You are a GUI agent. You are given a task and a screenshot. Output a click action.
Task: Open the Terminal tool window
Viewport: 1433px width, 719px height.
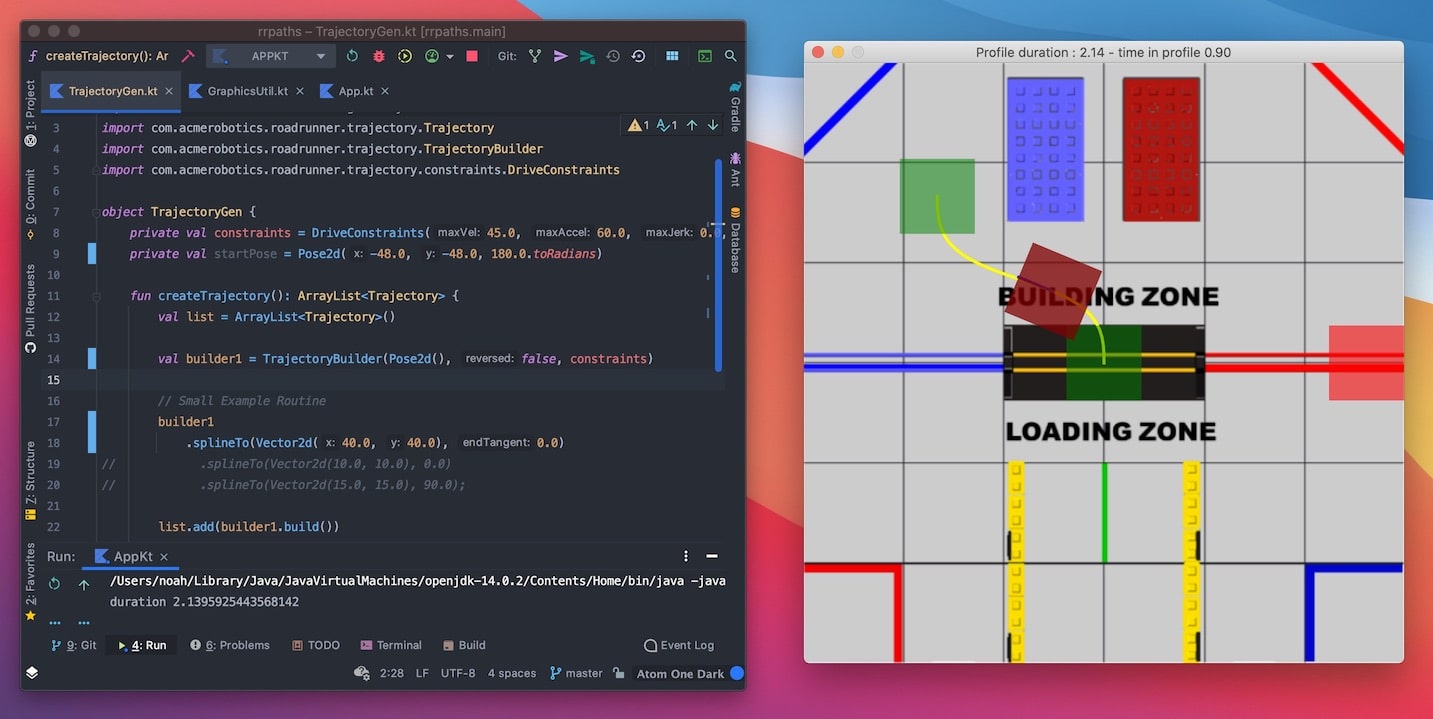pos(391,645)
